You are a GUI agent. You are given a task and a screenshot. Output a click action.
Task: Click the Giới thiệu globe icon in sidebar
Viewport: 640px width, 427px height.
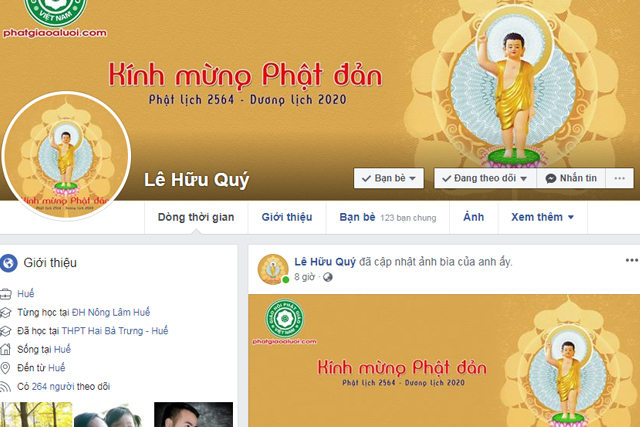[9, 263]
